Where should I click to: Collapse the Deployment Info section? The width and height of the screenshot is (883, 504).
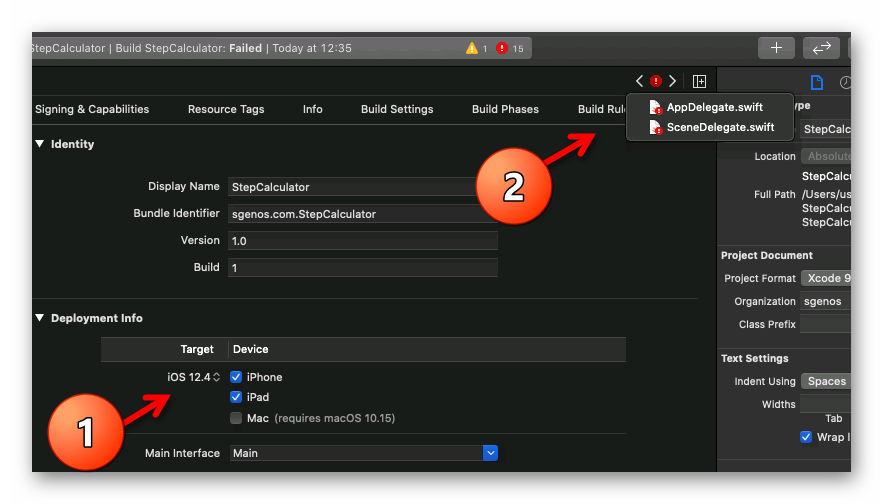pos(40,318)
